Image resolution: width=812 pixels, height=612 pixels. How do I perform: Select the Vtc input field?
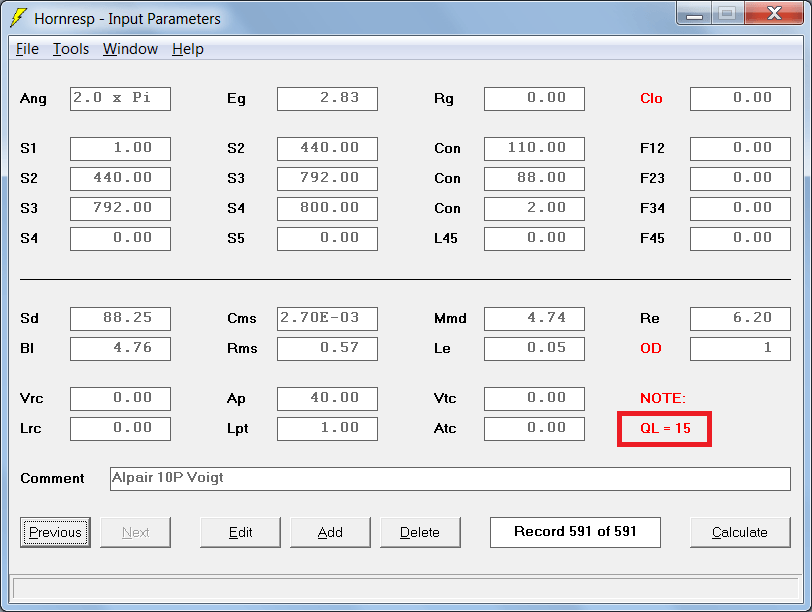click(534, 399)
